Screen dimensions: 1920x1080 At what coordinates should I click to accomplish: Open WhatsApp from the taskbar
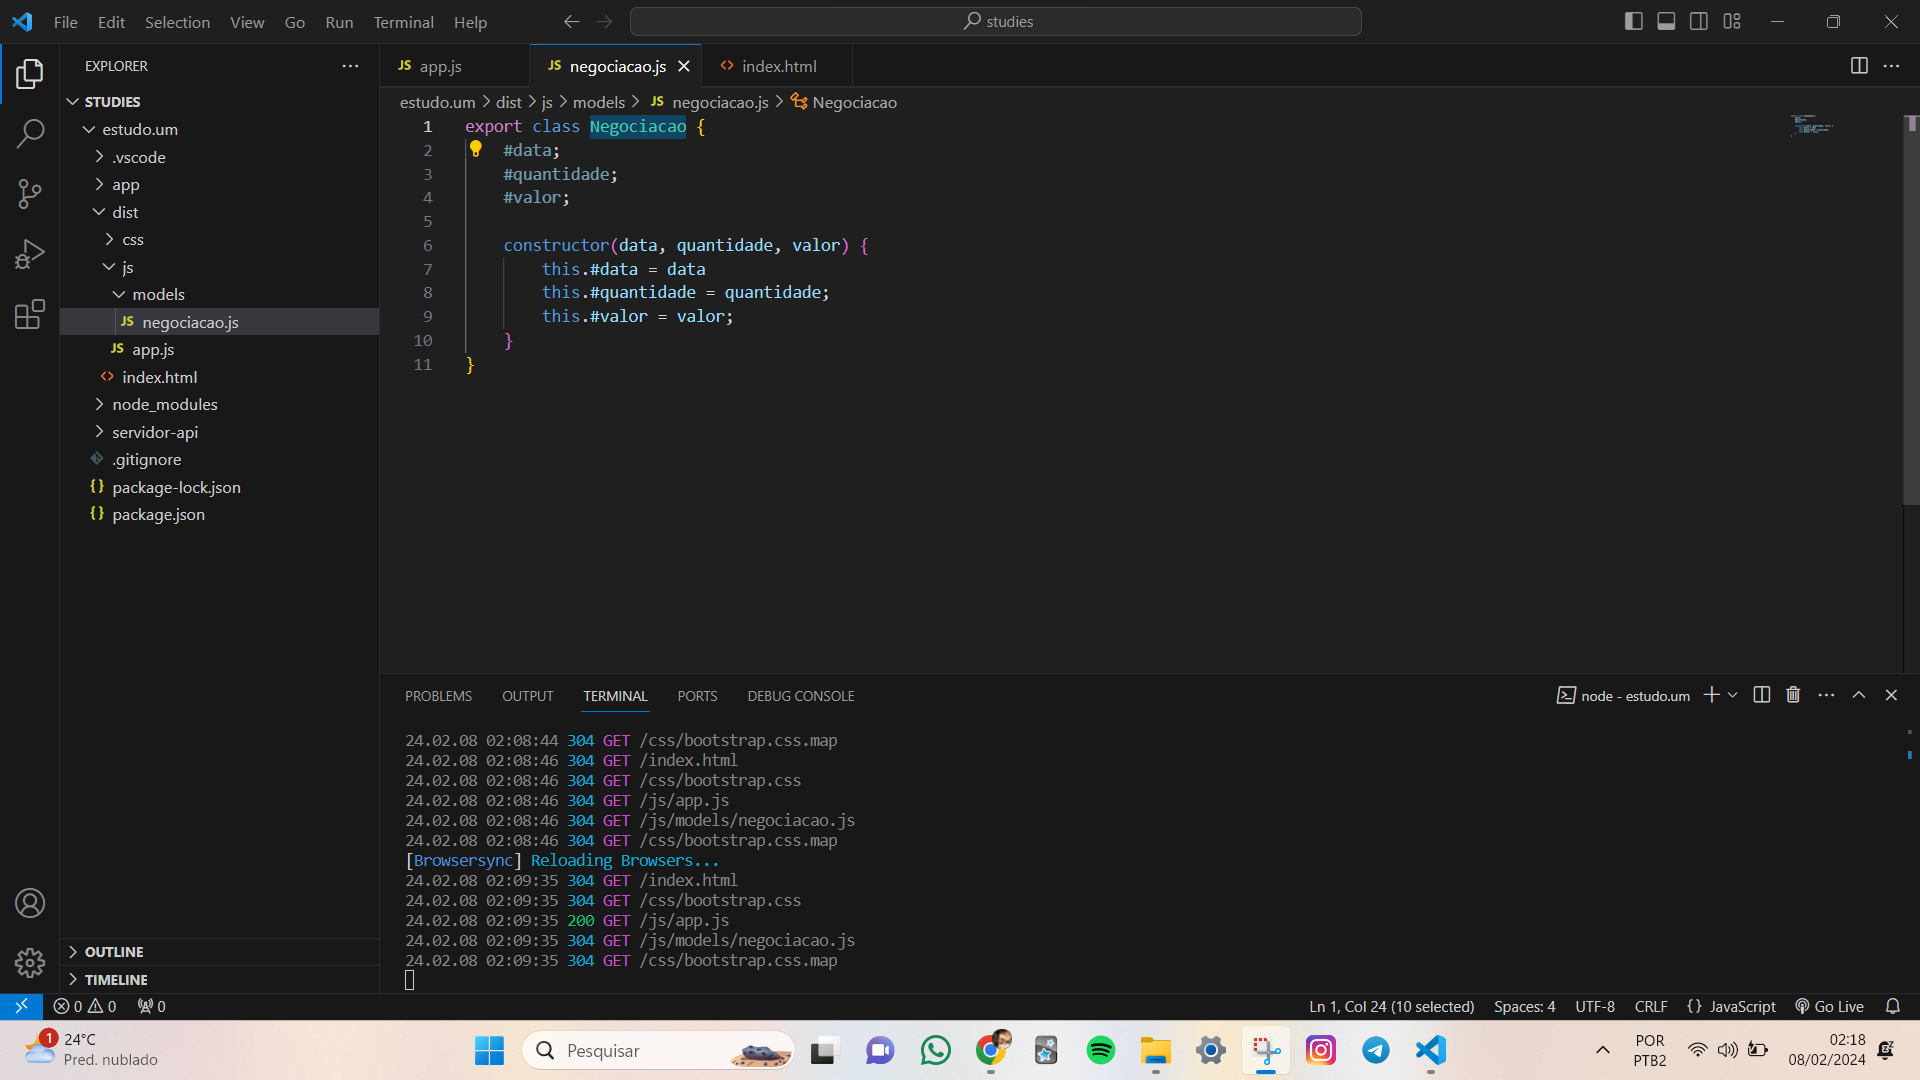(936, 1050)
